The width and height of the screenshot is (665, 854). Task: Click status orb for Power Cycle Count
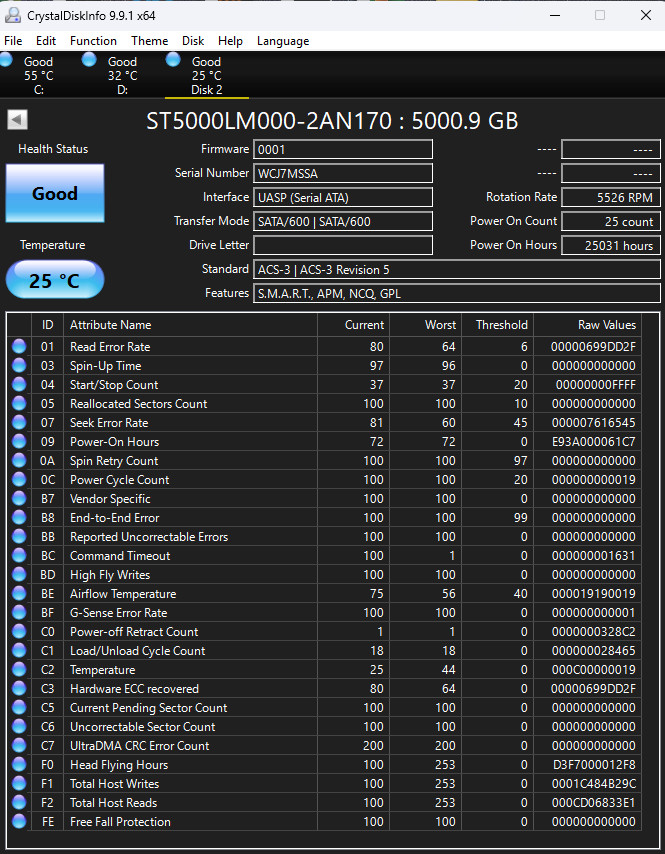click(x=19, y=480)
